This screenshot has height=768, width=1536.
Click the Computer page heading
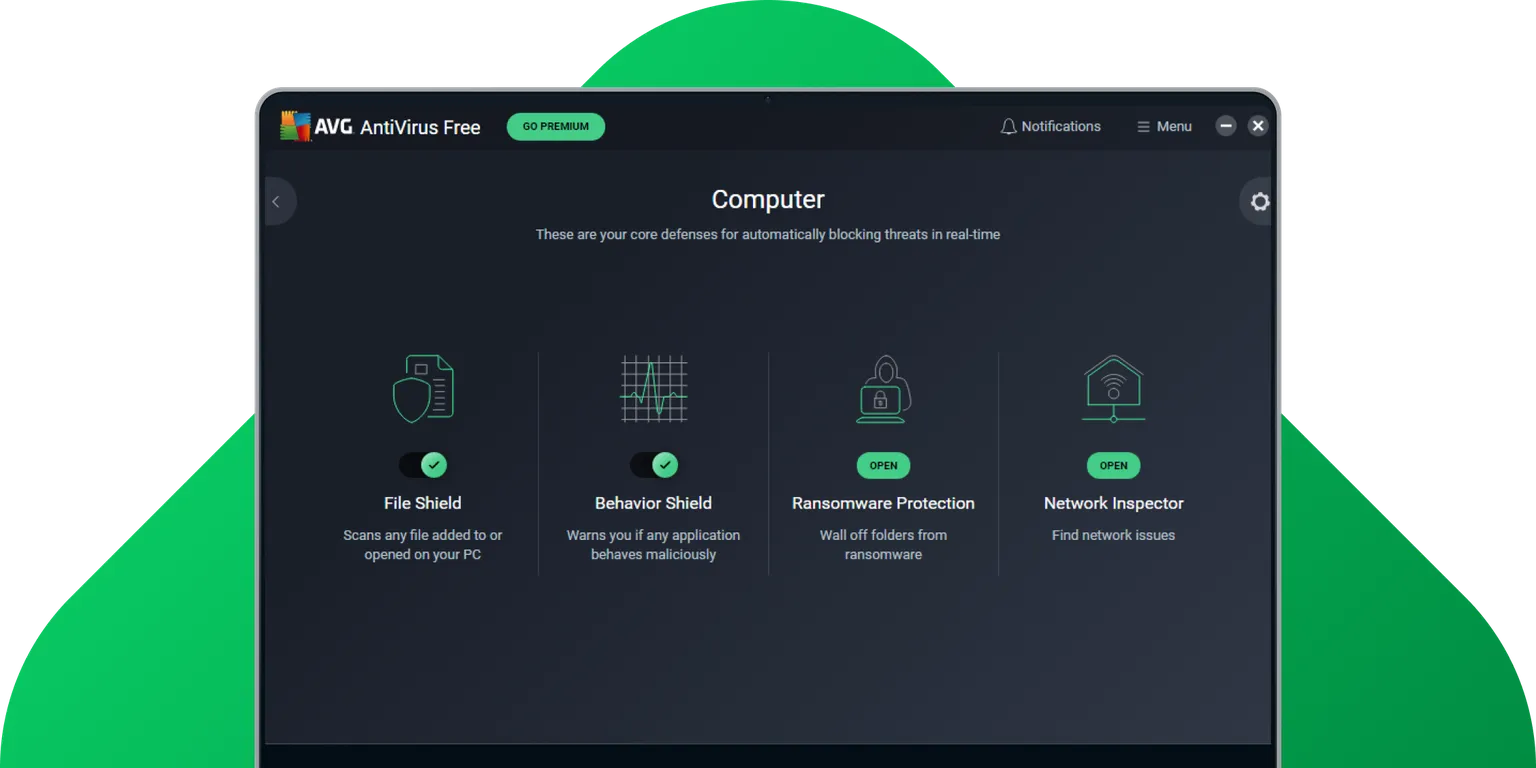click(x=768, y=199)
